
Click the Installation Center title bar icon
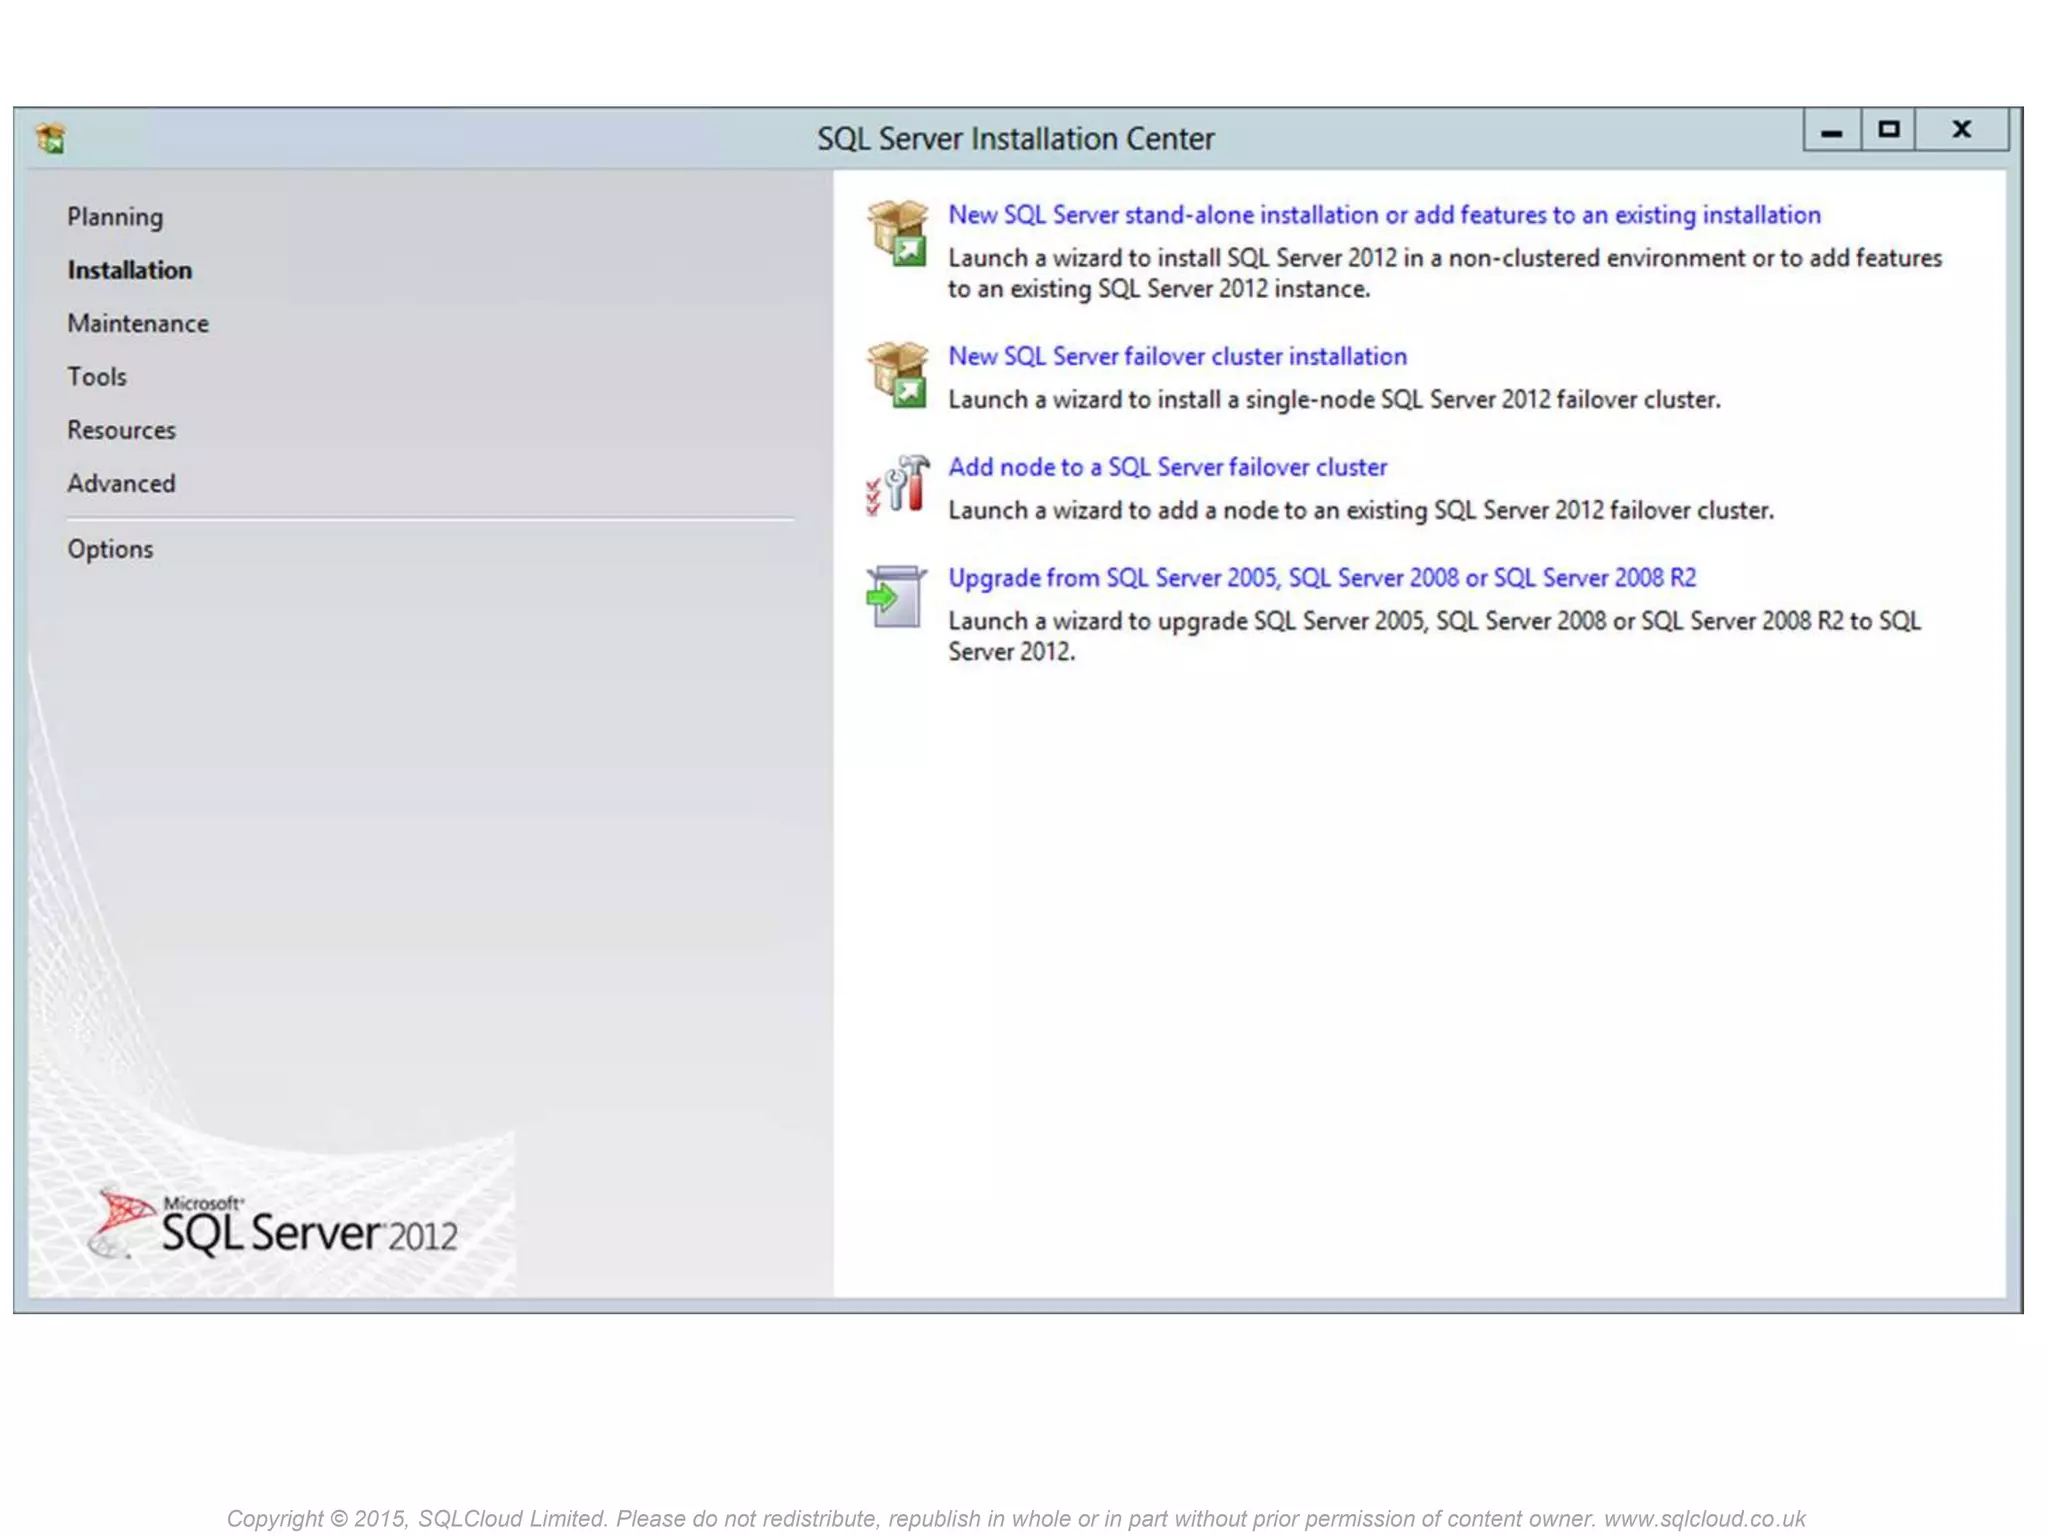(50, 138)
